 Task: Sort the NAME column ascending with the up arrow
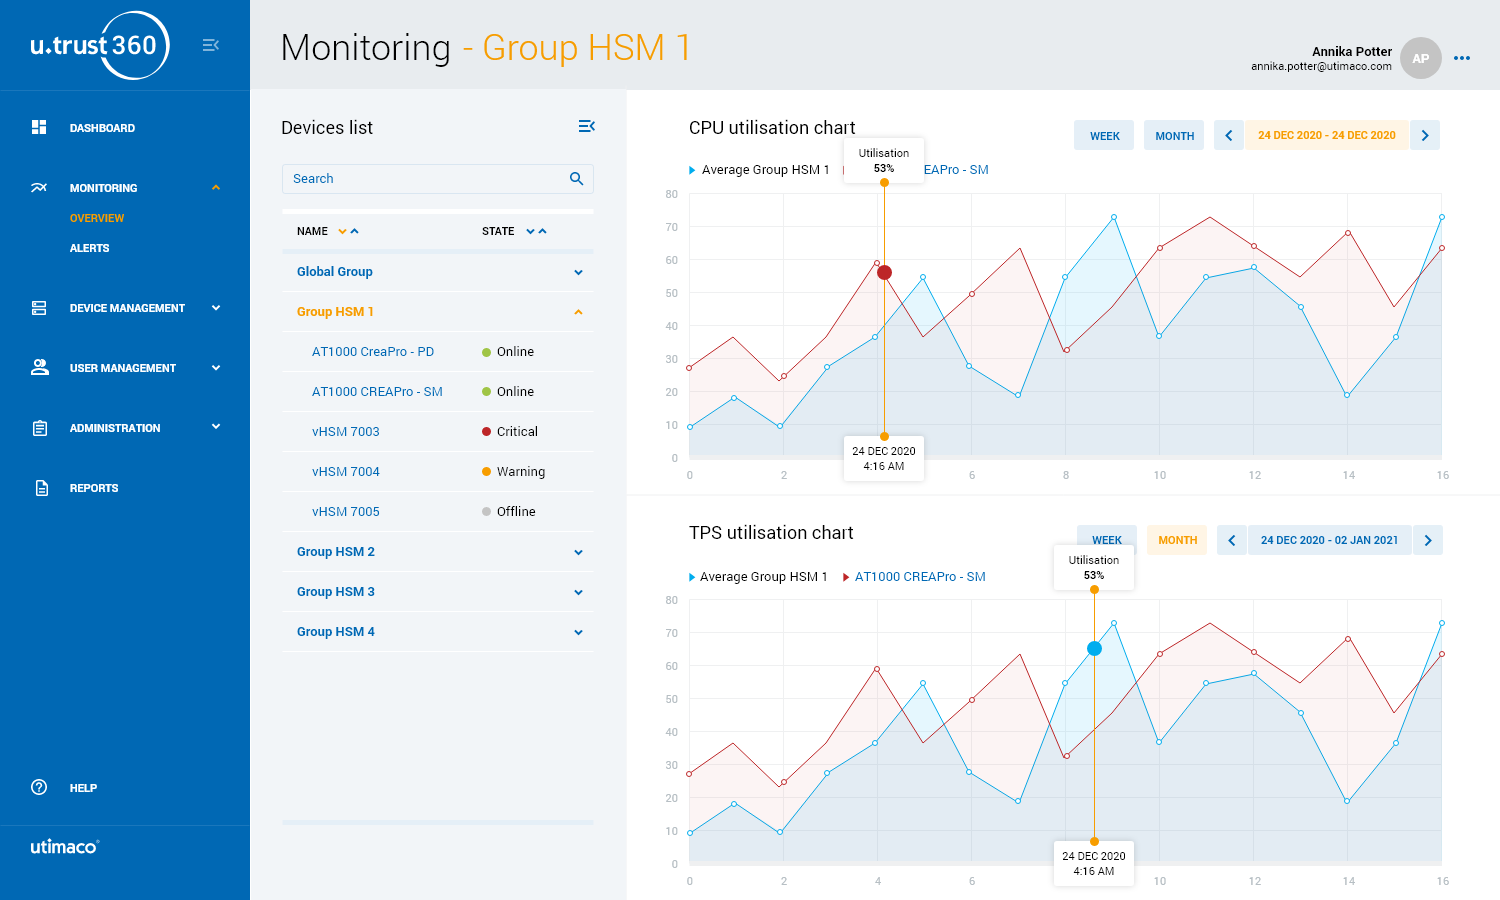(354, 231)
